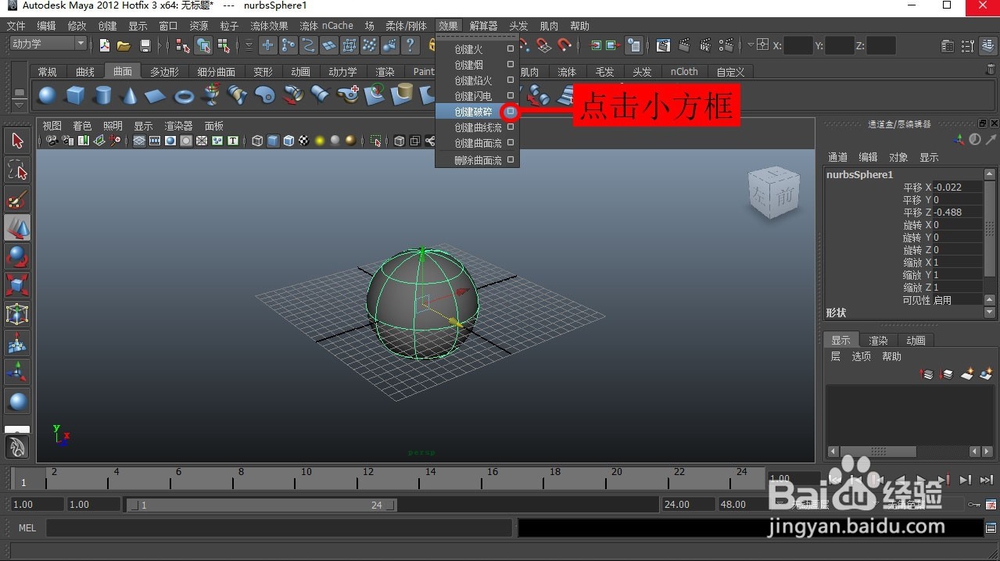The height and width of the screenshot is (561, 1000).
Task: Open 着色 menu in viewport panel
Action: pos(82,126)
